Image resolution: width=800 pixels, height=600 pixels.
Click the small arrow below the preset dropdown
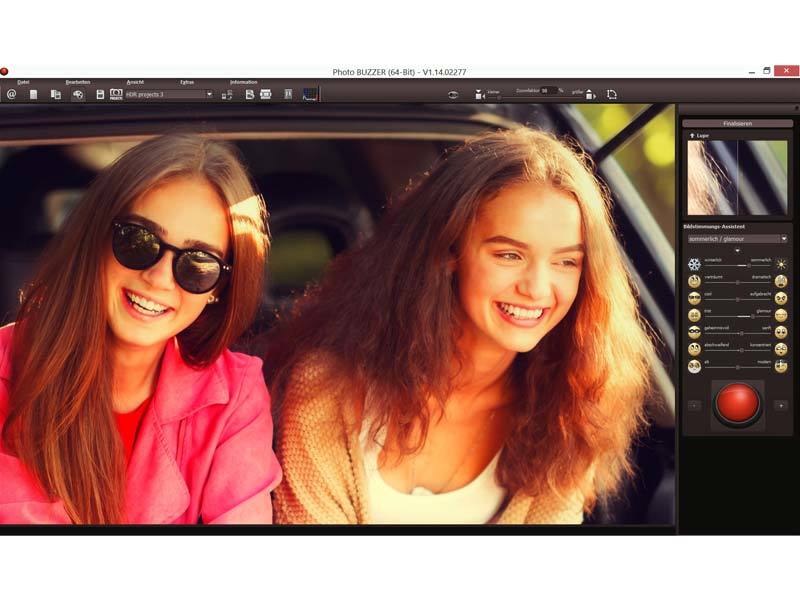(737, 251)
